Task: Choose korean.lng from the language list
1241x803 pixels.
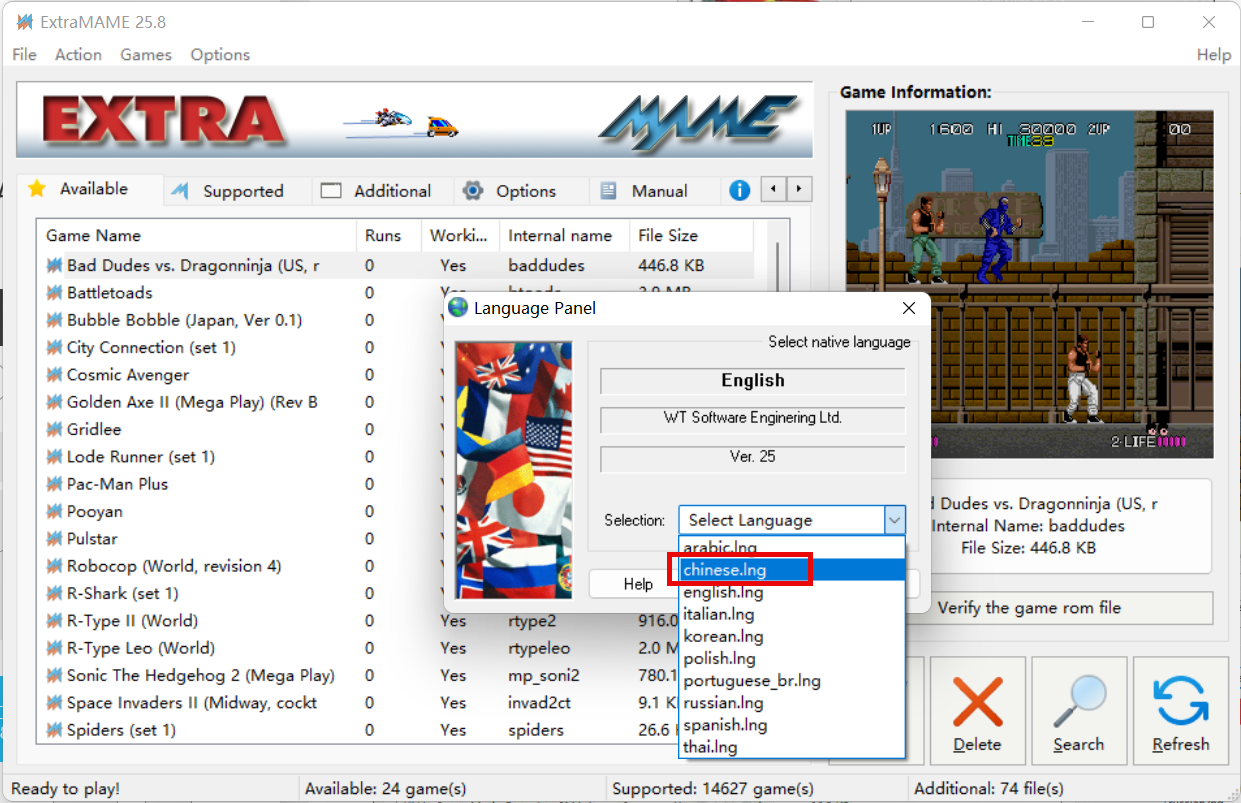Action: click(723, 636)
